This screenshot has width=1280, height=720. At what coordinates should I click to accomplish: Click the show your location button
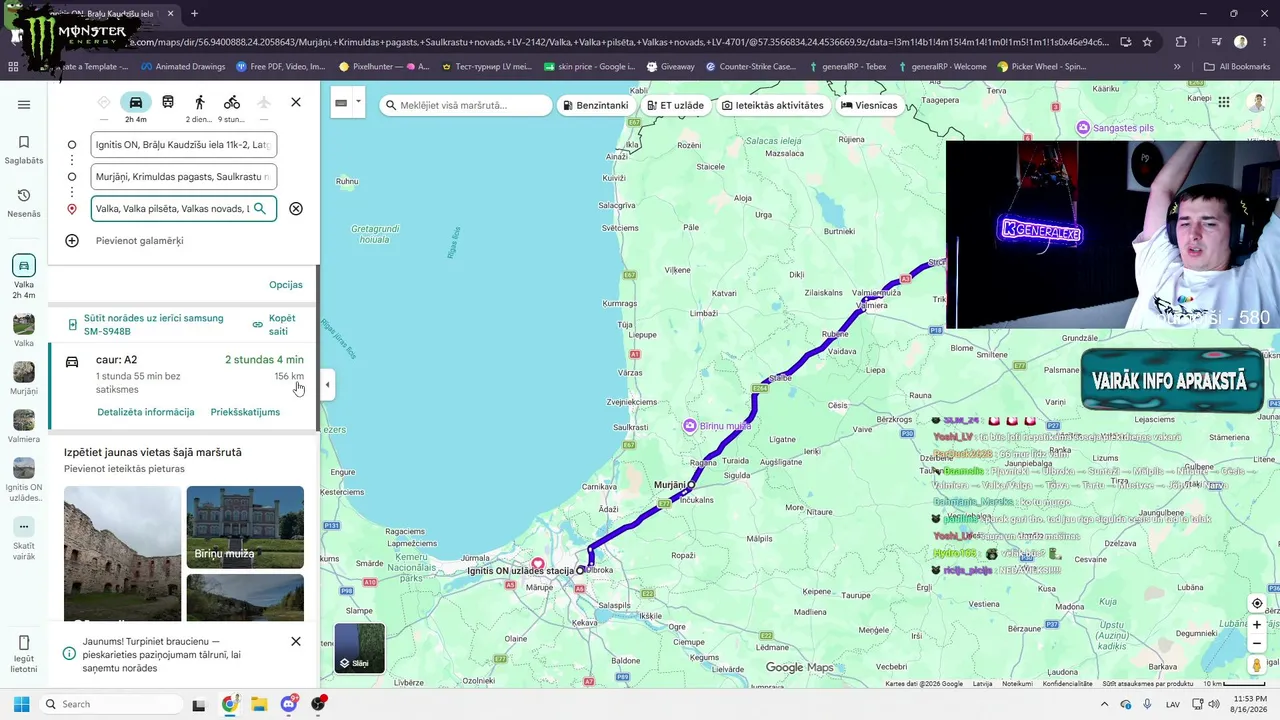(1257, 603)
